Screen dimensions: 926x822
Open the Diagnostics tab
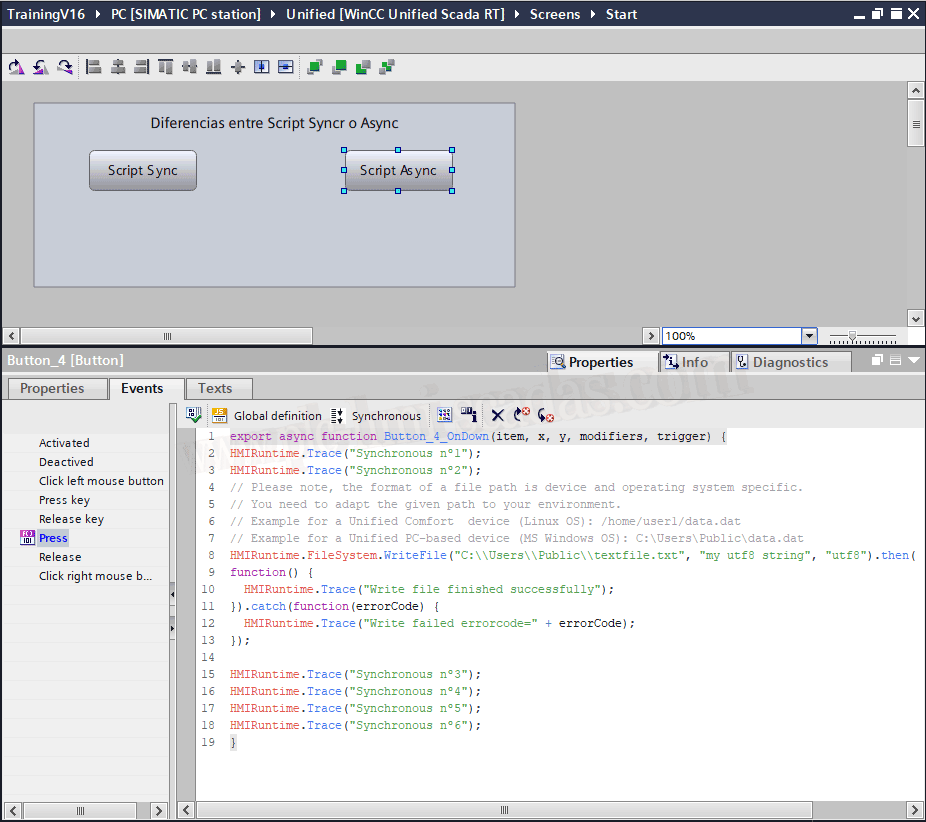[x=789, y=362]
